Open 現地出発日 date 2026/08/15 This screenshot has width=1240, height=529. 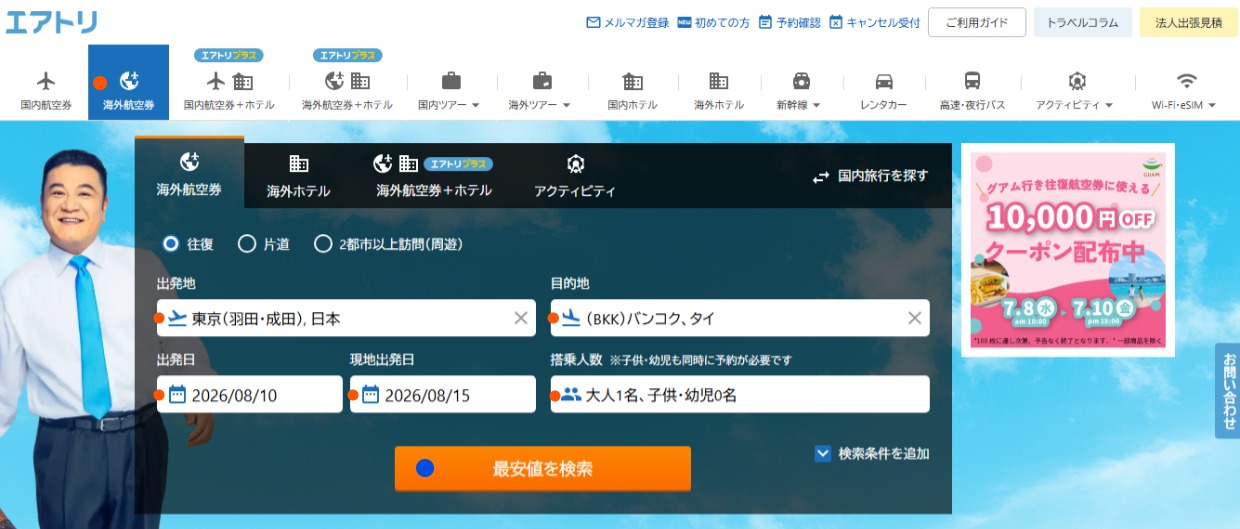point(443,394)
